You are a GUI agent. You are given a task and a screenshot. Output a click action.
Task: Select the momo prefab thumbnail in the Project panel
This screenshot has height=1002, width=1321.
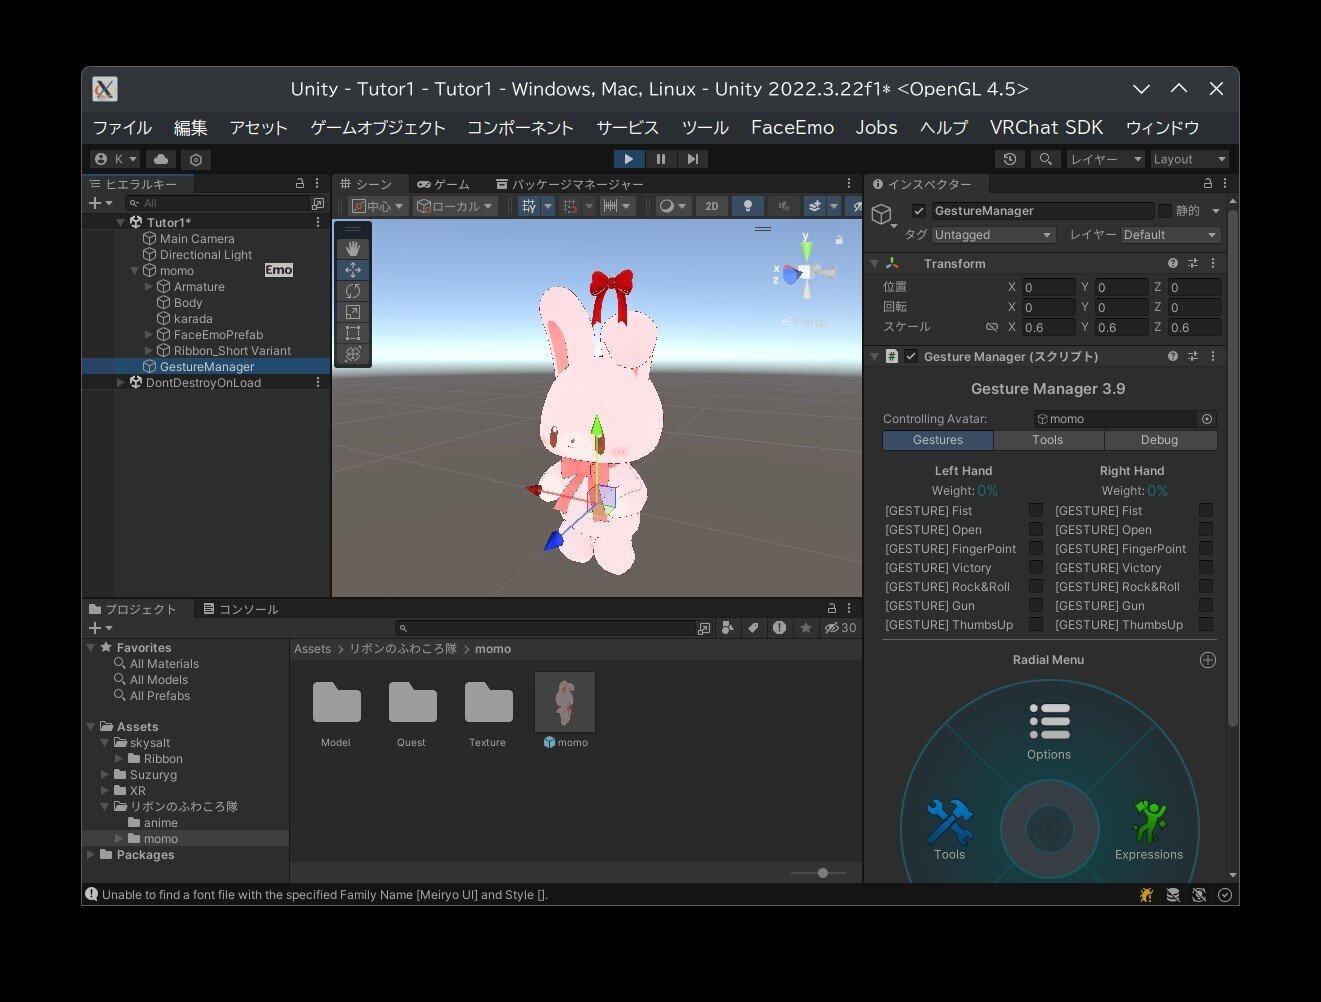[565, 701]
